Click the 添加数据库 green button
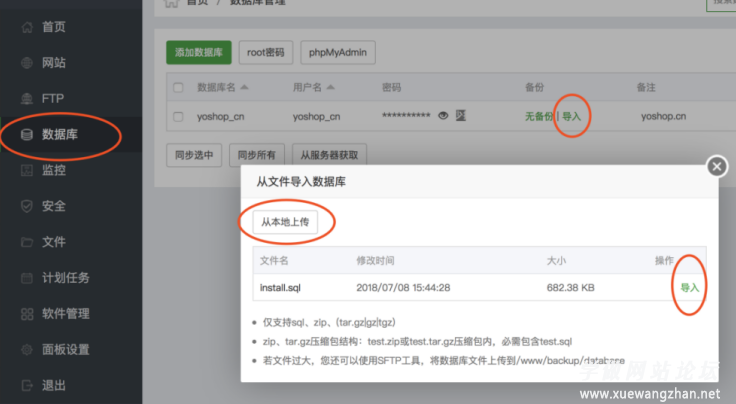736x404 pixels. click(199, 53)
